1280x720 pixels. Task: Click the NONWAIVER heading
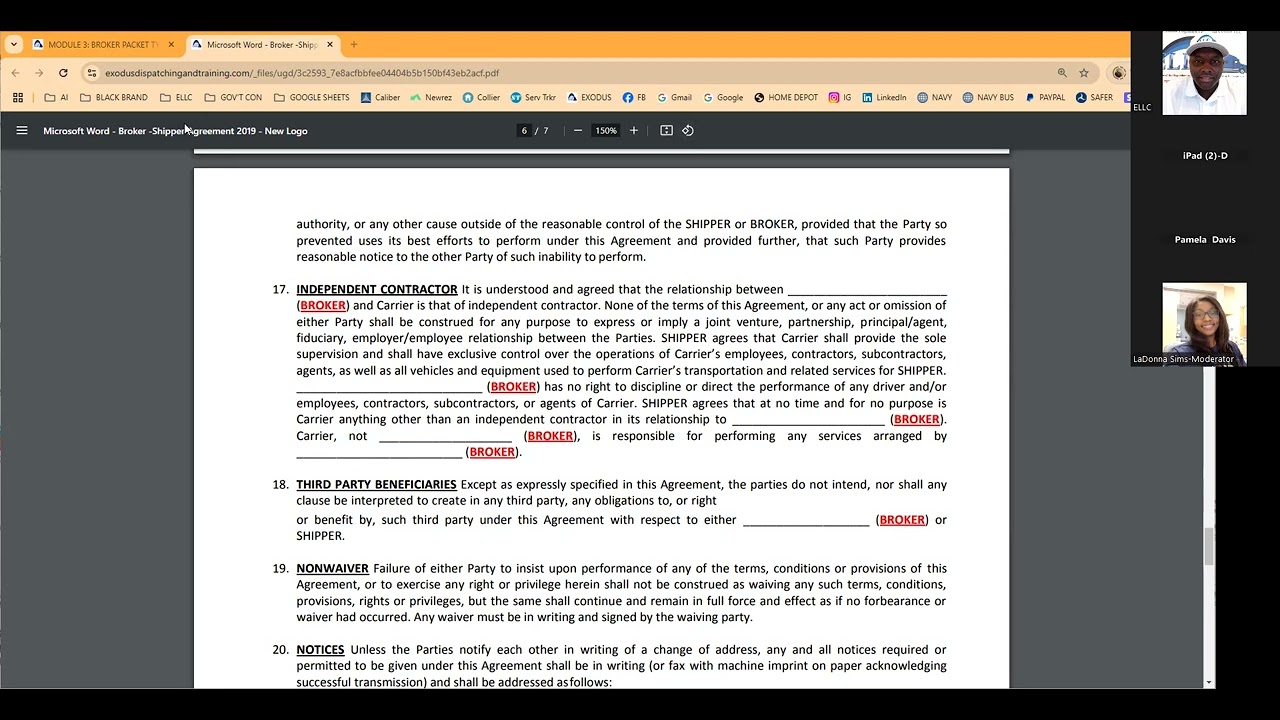(332, 568)
